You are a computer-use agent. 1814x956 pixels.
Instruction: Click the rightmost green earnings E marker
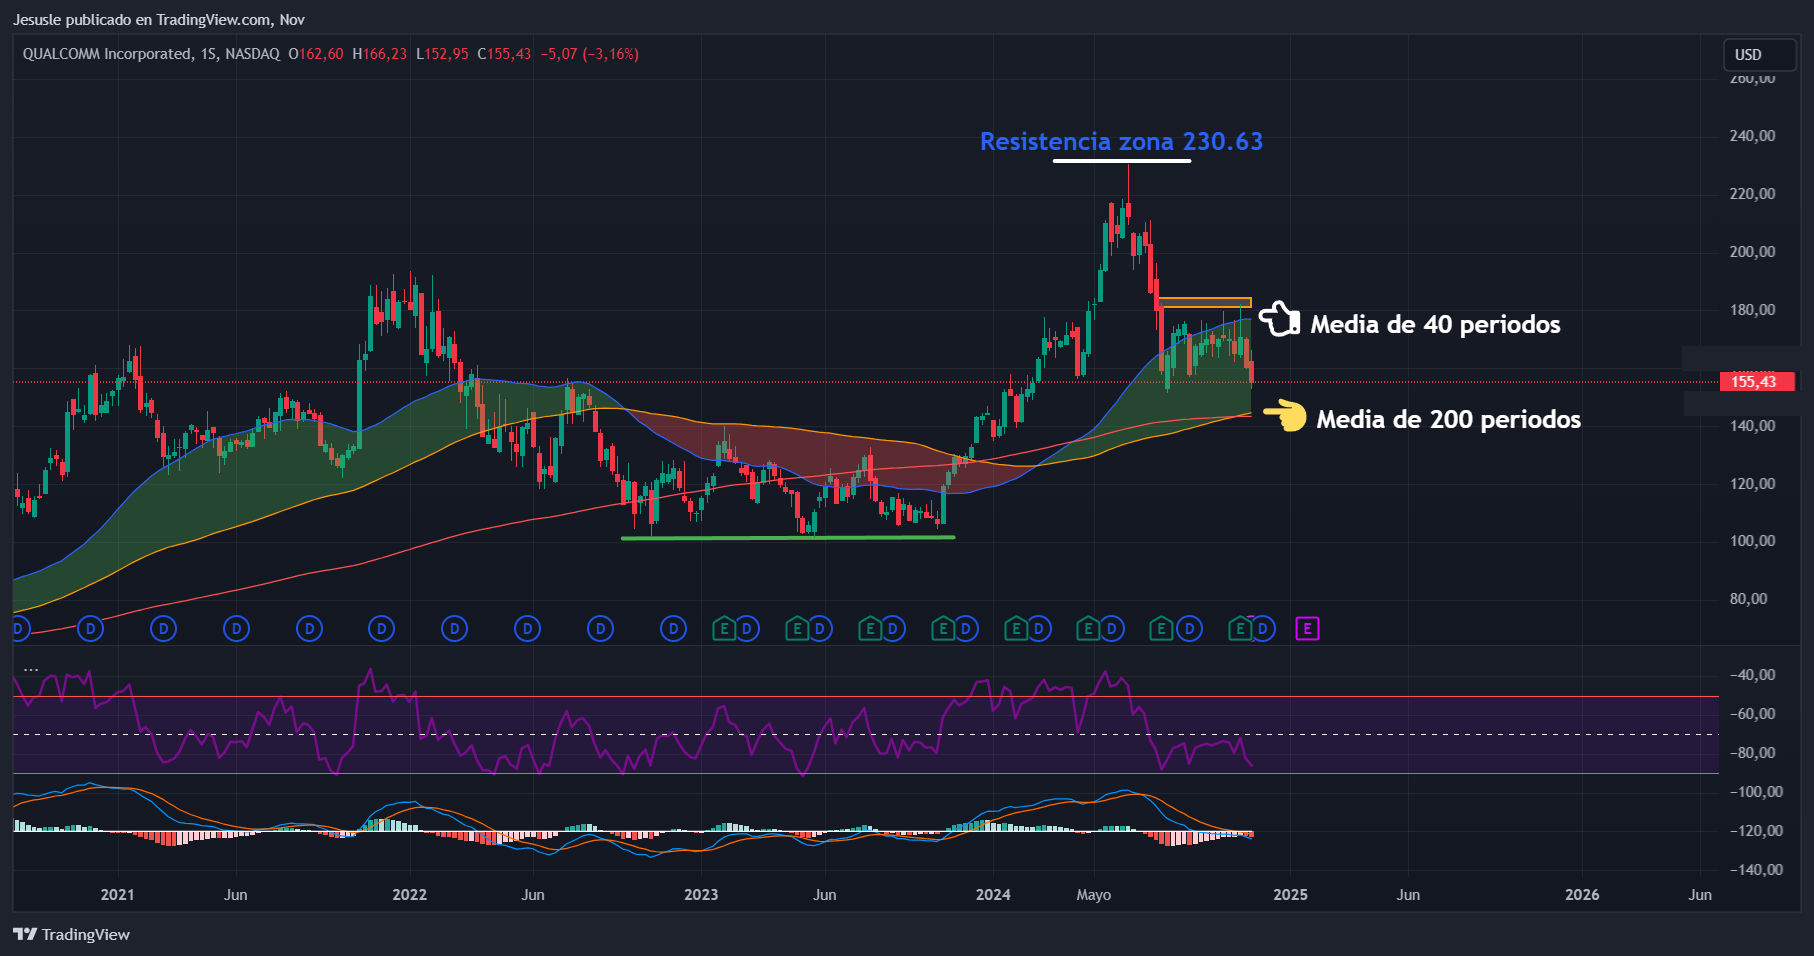coord(1240,629)
